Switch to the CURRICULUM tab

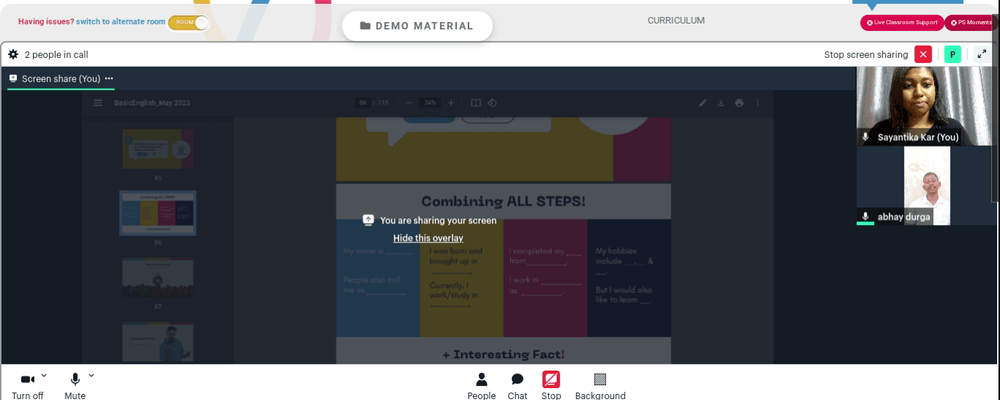[x=676, y=20]
